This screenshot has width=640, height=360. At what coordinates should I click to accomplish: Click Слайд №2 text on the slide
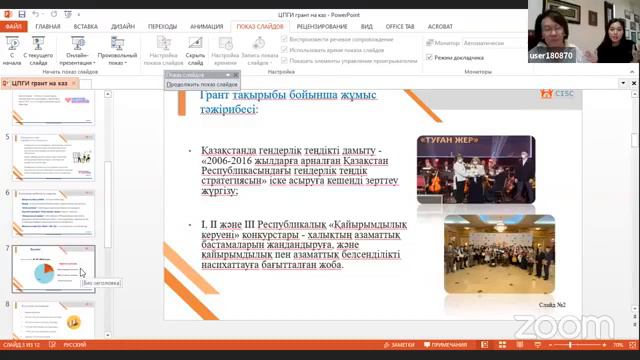click(x=552, y=305)
